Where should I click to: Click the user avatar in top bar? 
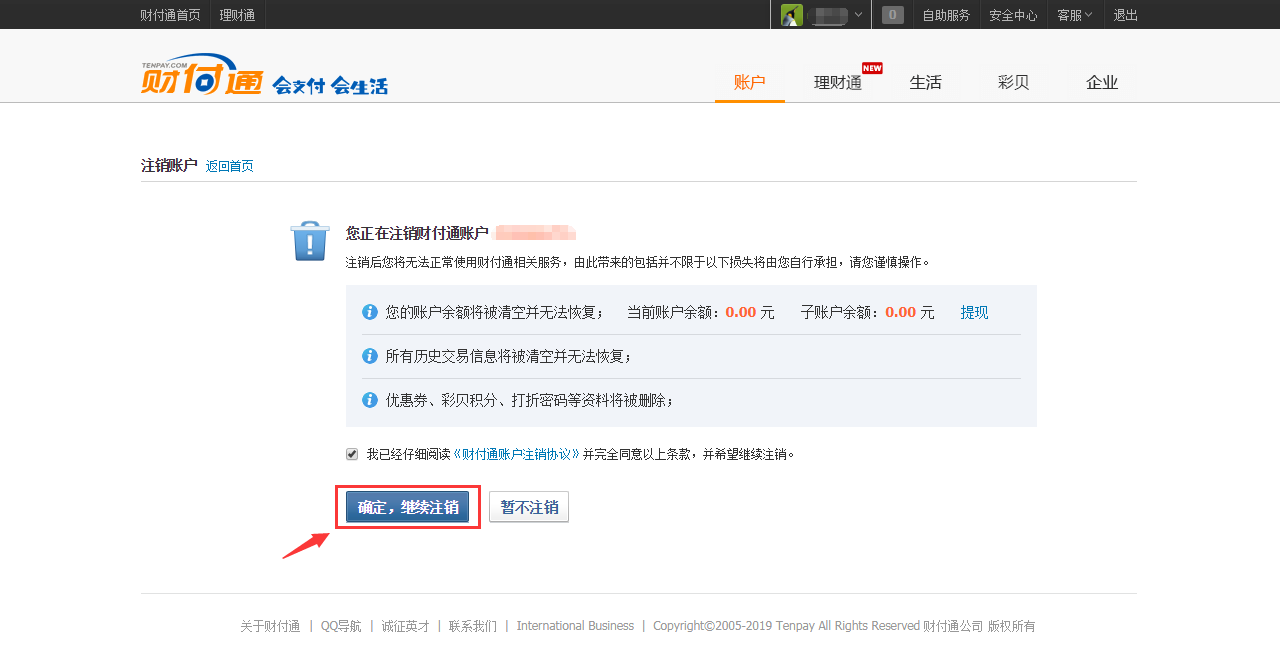[x=792, y=15]
